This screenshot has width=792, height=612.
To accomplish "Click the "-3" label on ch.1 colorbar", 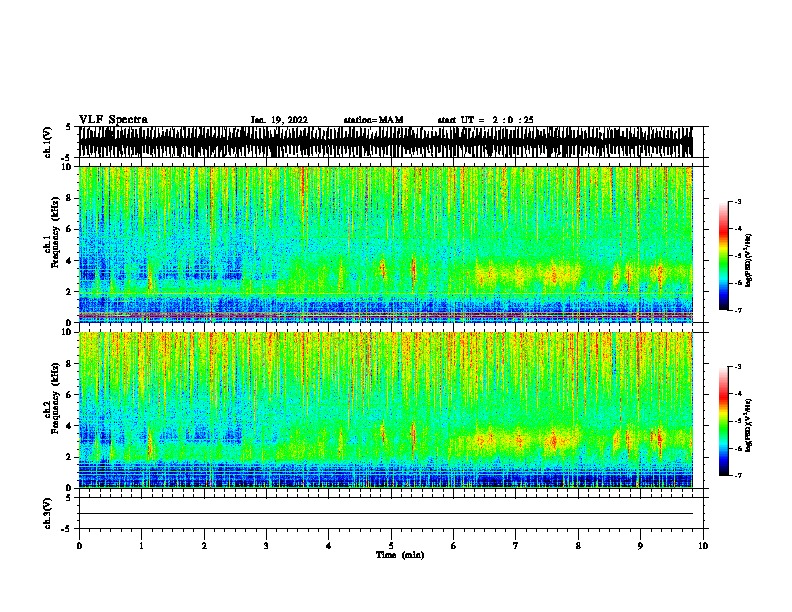I will pos(737,201).
